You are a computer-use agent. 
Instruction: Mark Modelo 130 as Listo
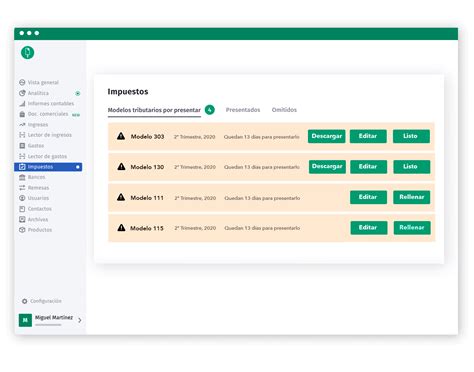(412, 167)
